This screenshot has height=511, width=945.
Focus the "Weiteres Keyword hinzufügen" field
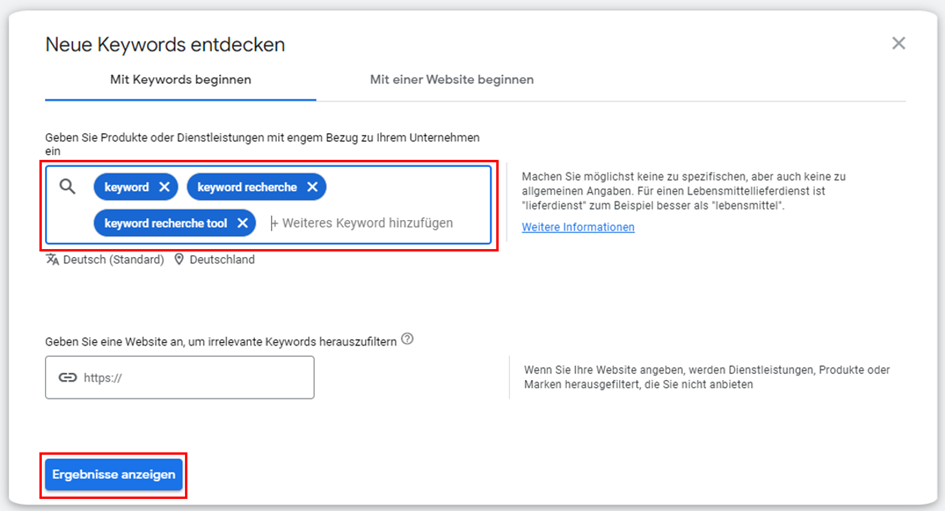[367, 223]
